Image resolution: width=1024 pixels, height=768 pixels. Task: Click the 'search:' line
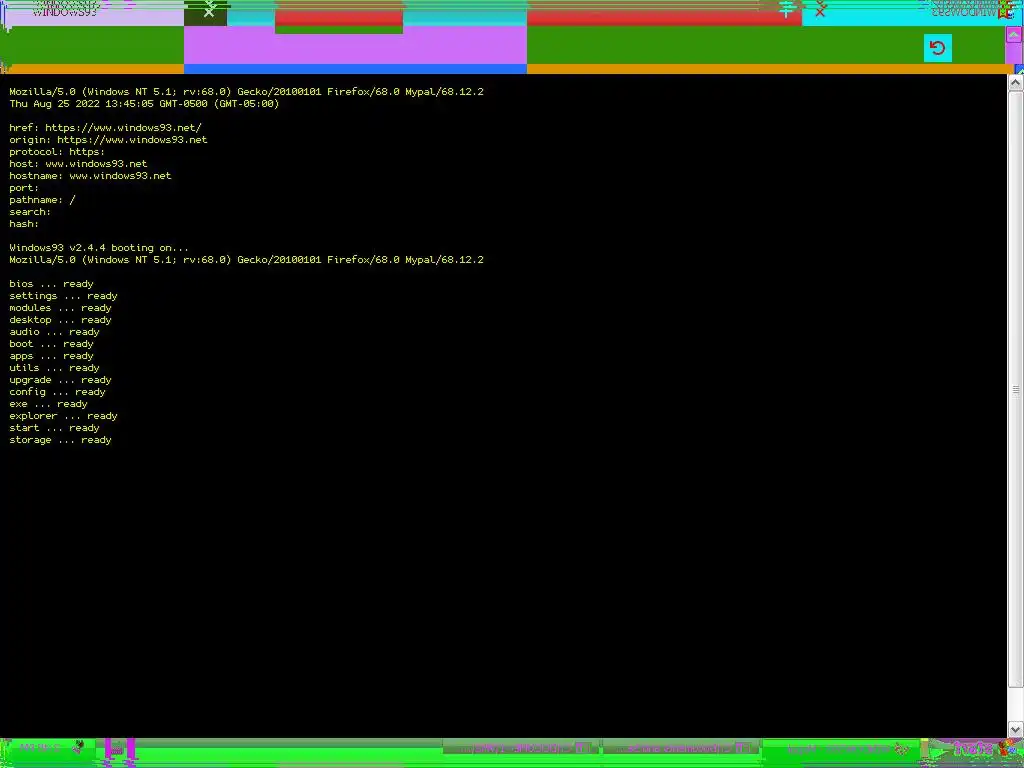click(29, 212)
